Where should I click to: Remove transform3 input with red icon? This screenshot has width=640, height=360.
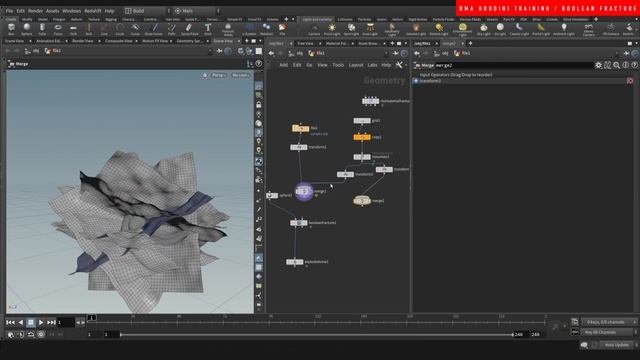point(630,81)
